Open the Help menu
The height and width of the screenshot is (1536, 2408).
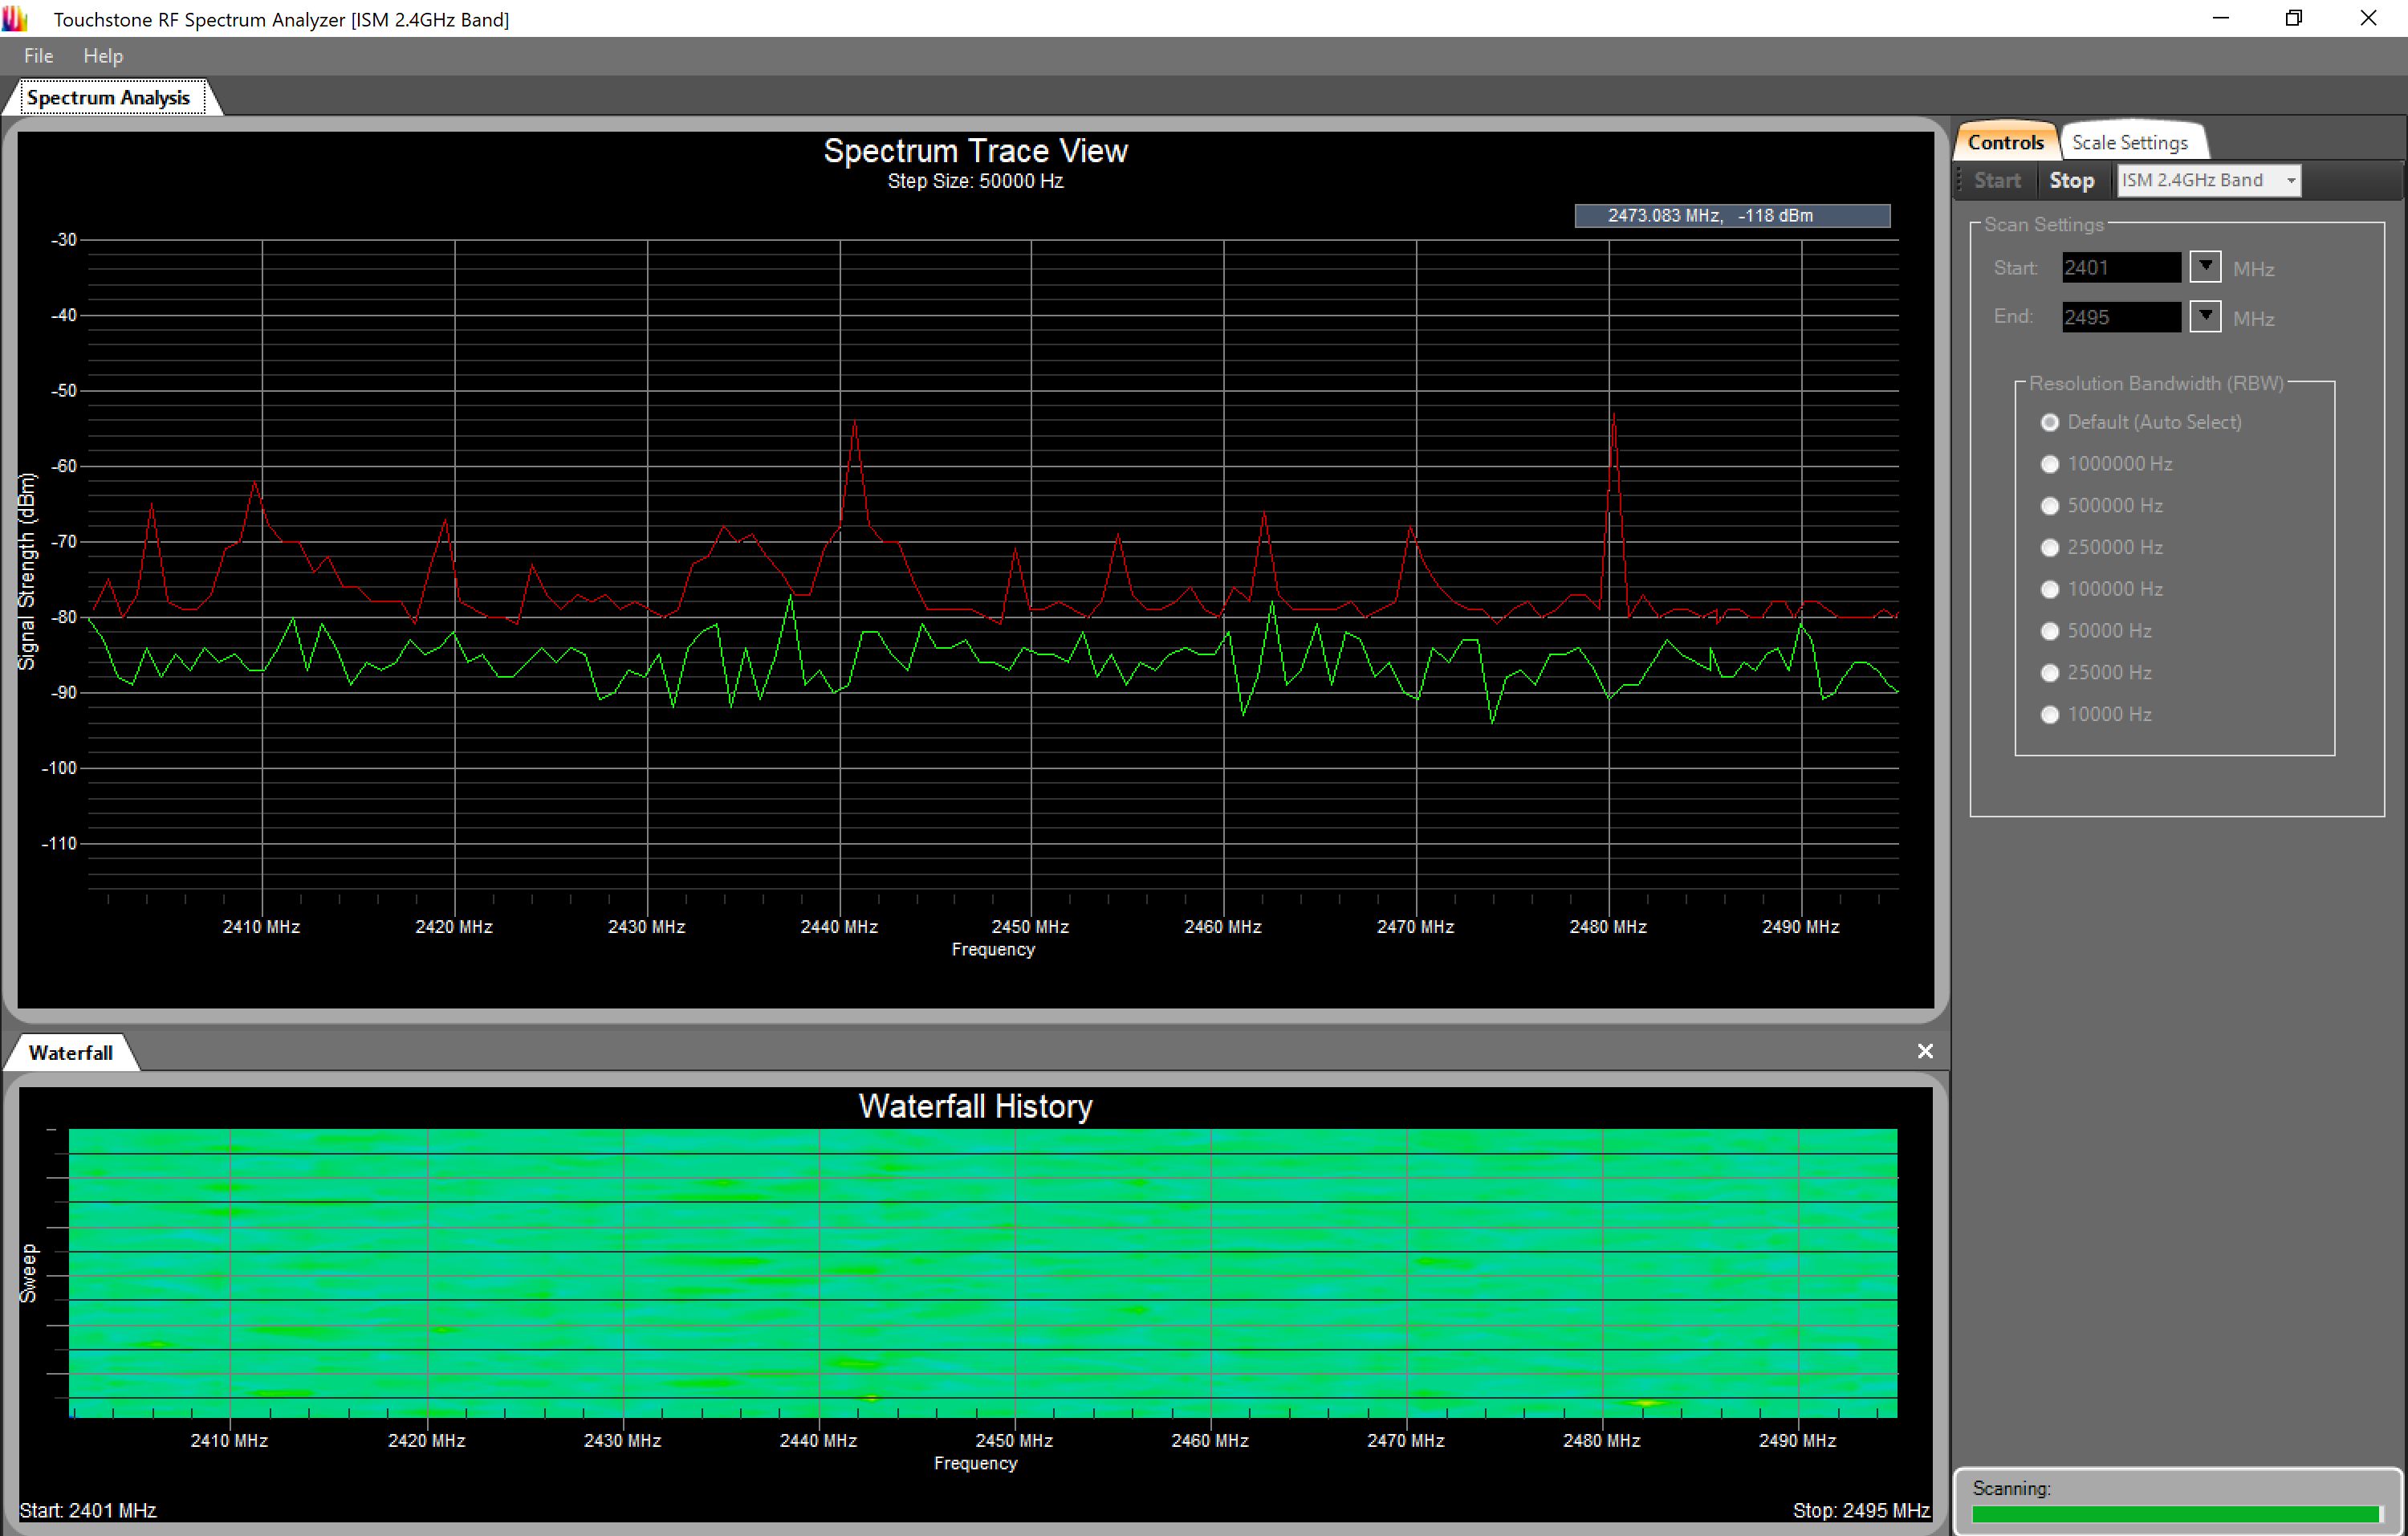click(x=103, y=56)
